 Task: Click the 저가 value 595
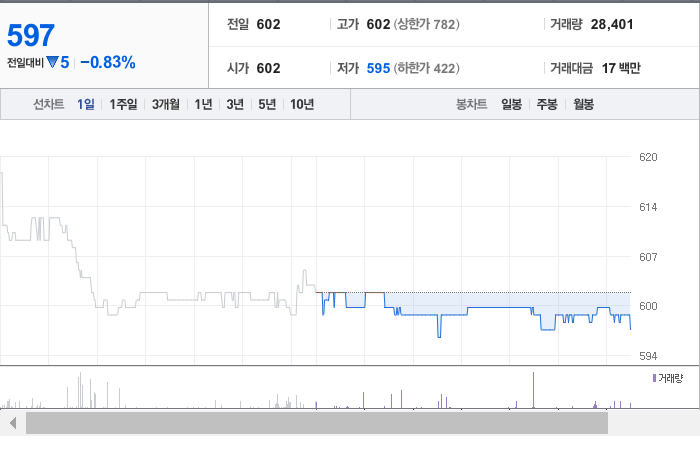tap(378, 68)
